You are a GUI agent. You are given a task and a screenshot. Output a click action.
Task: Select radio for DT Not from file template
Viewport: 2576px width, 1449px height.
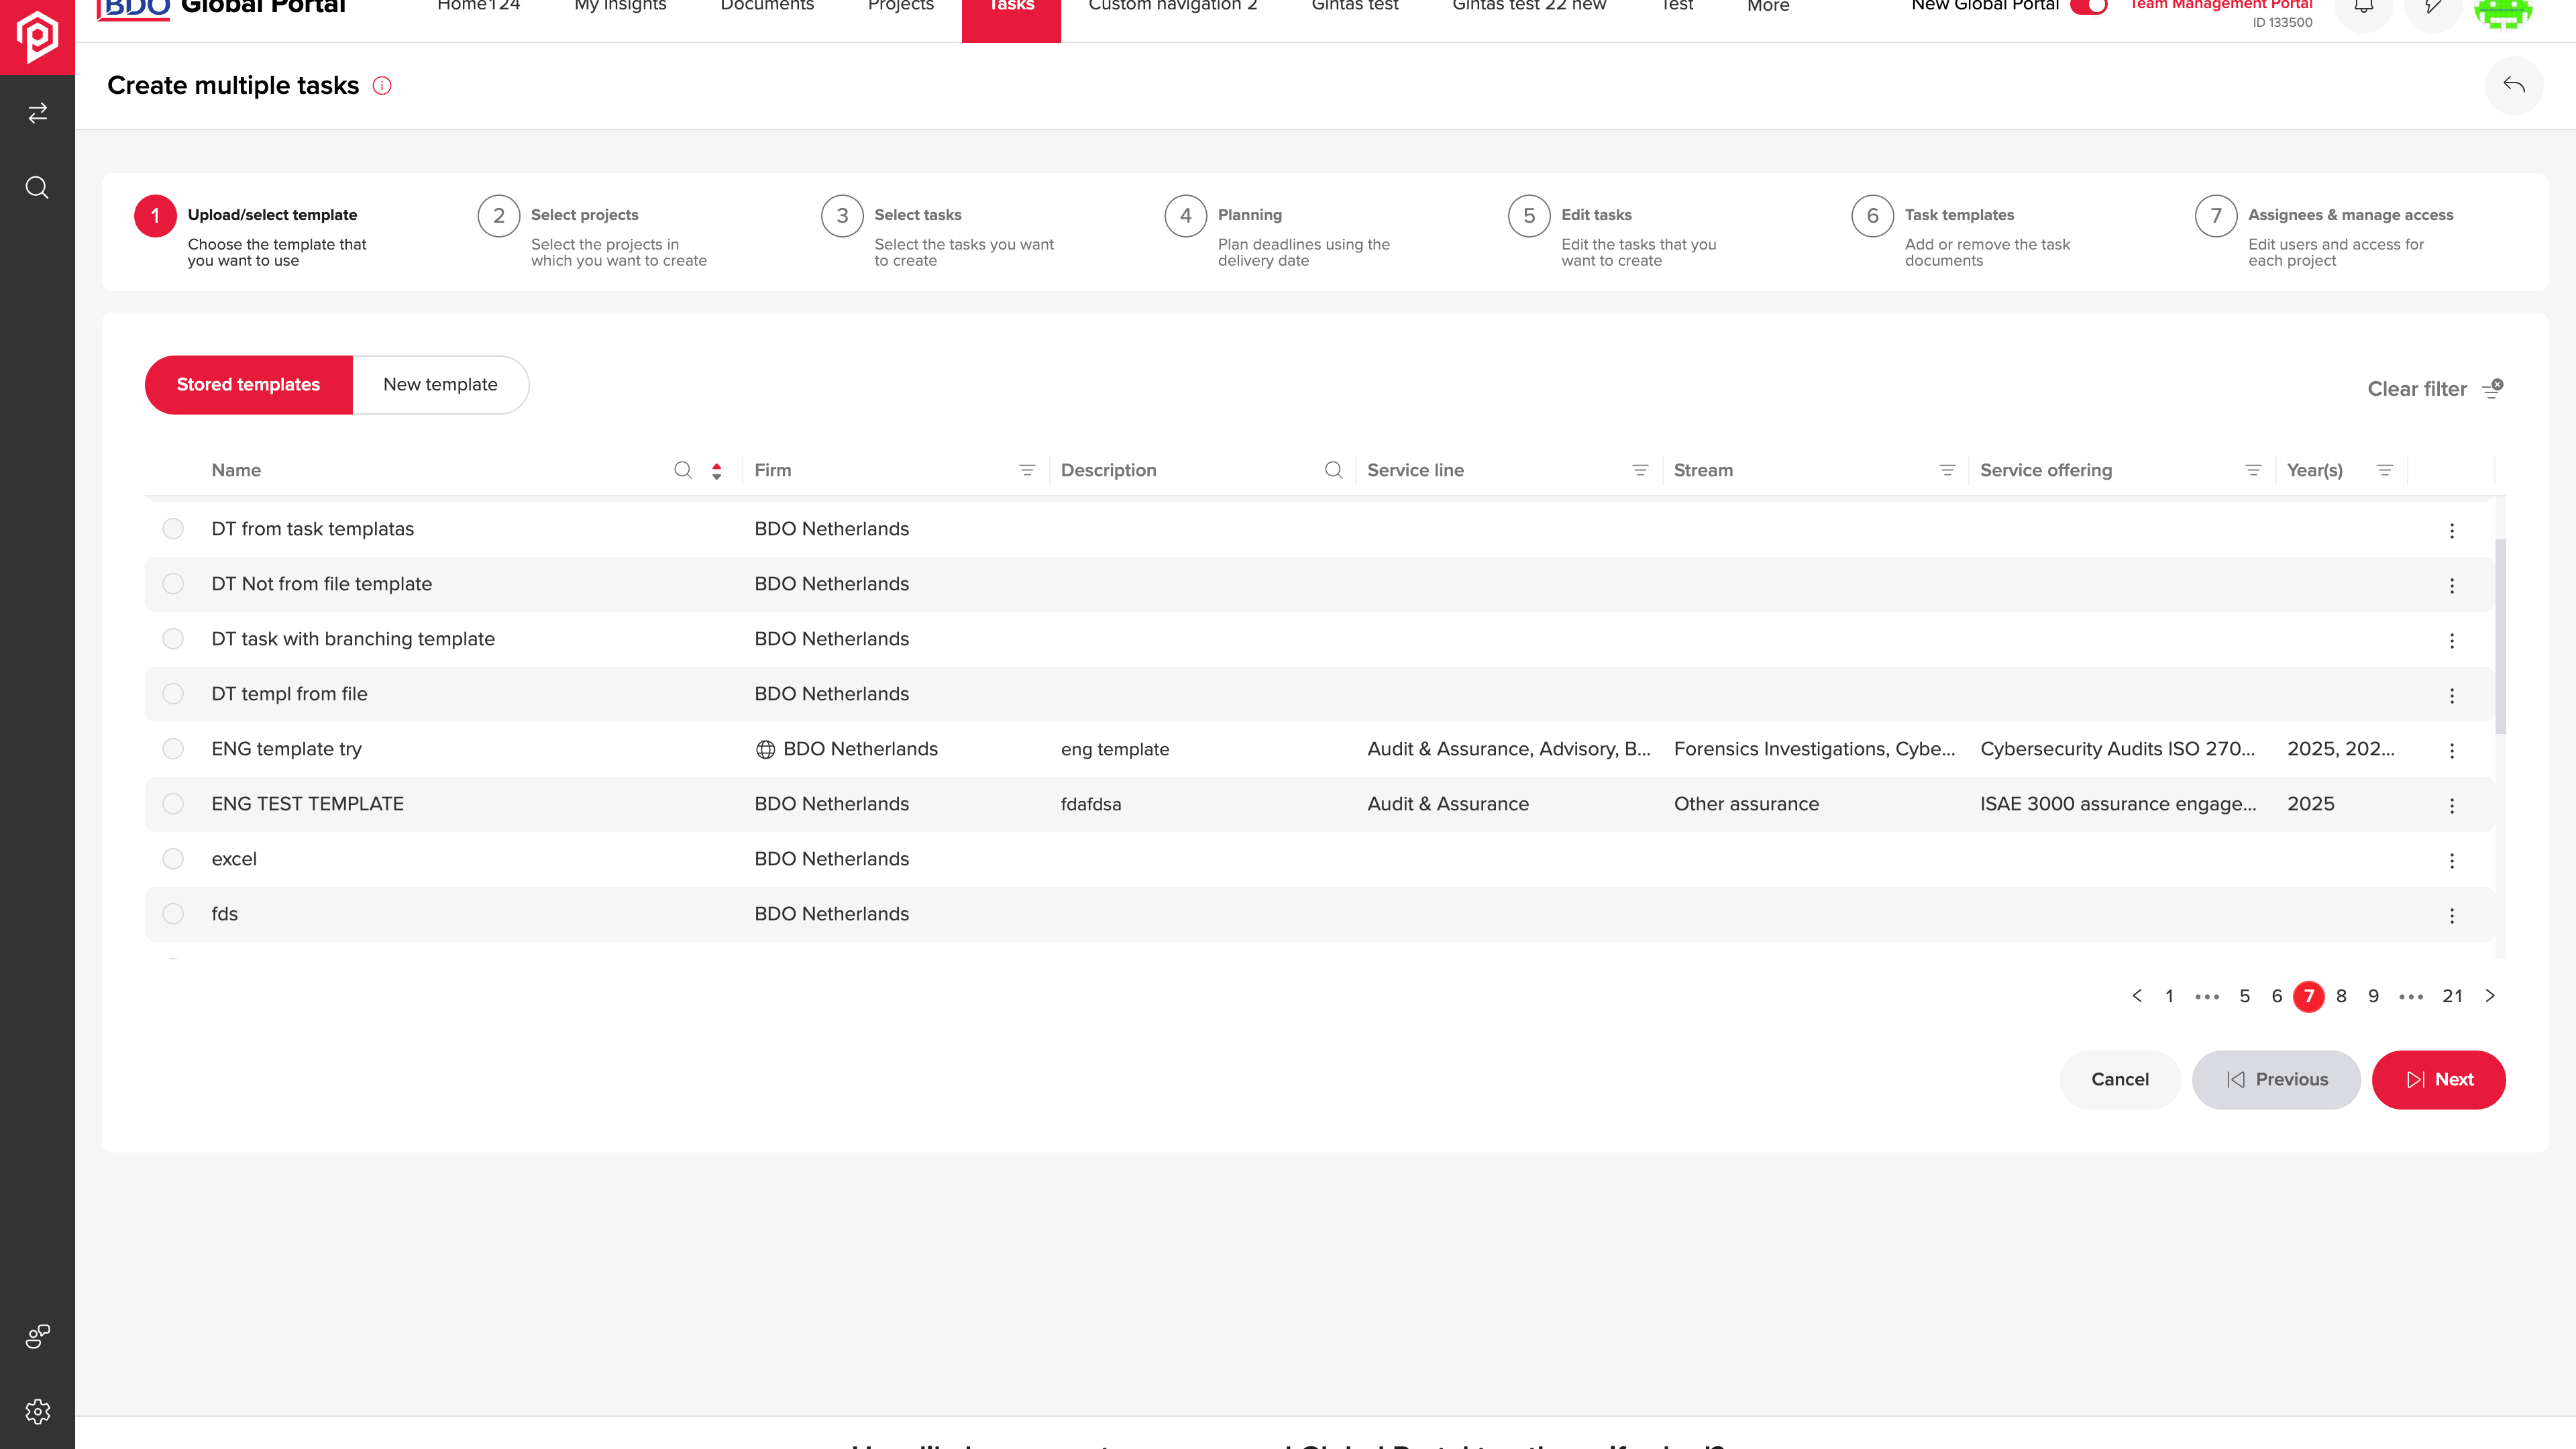pyautogui.click(x=173, y=584)
